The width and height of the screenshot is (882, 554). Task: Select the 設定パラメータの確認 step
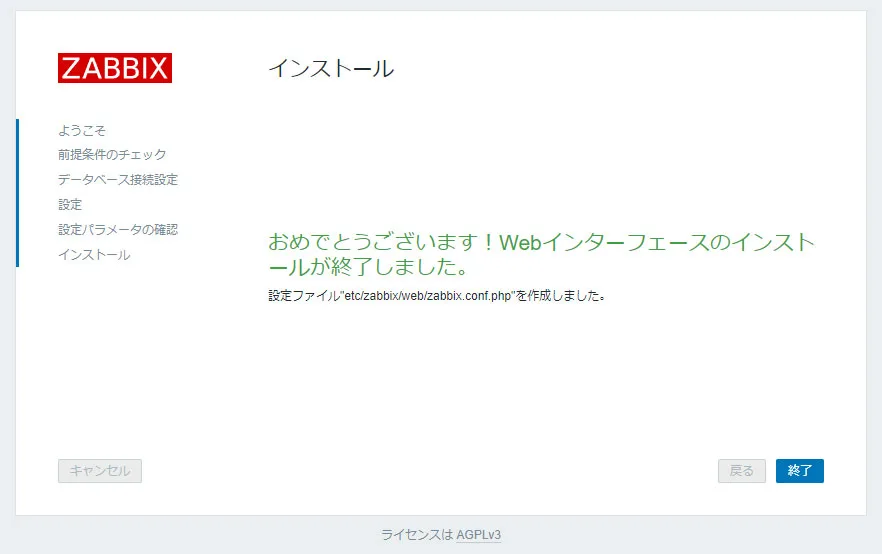(118, 229)
